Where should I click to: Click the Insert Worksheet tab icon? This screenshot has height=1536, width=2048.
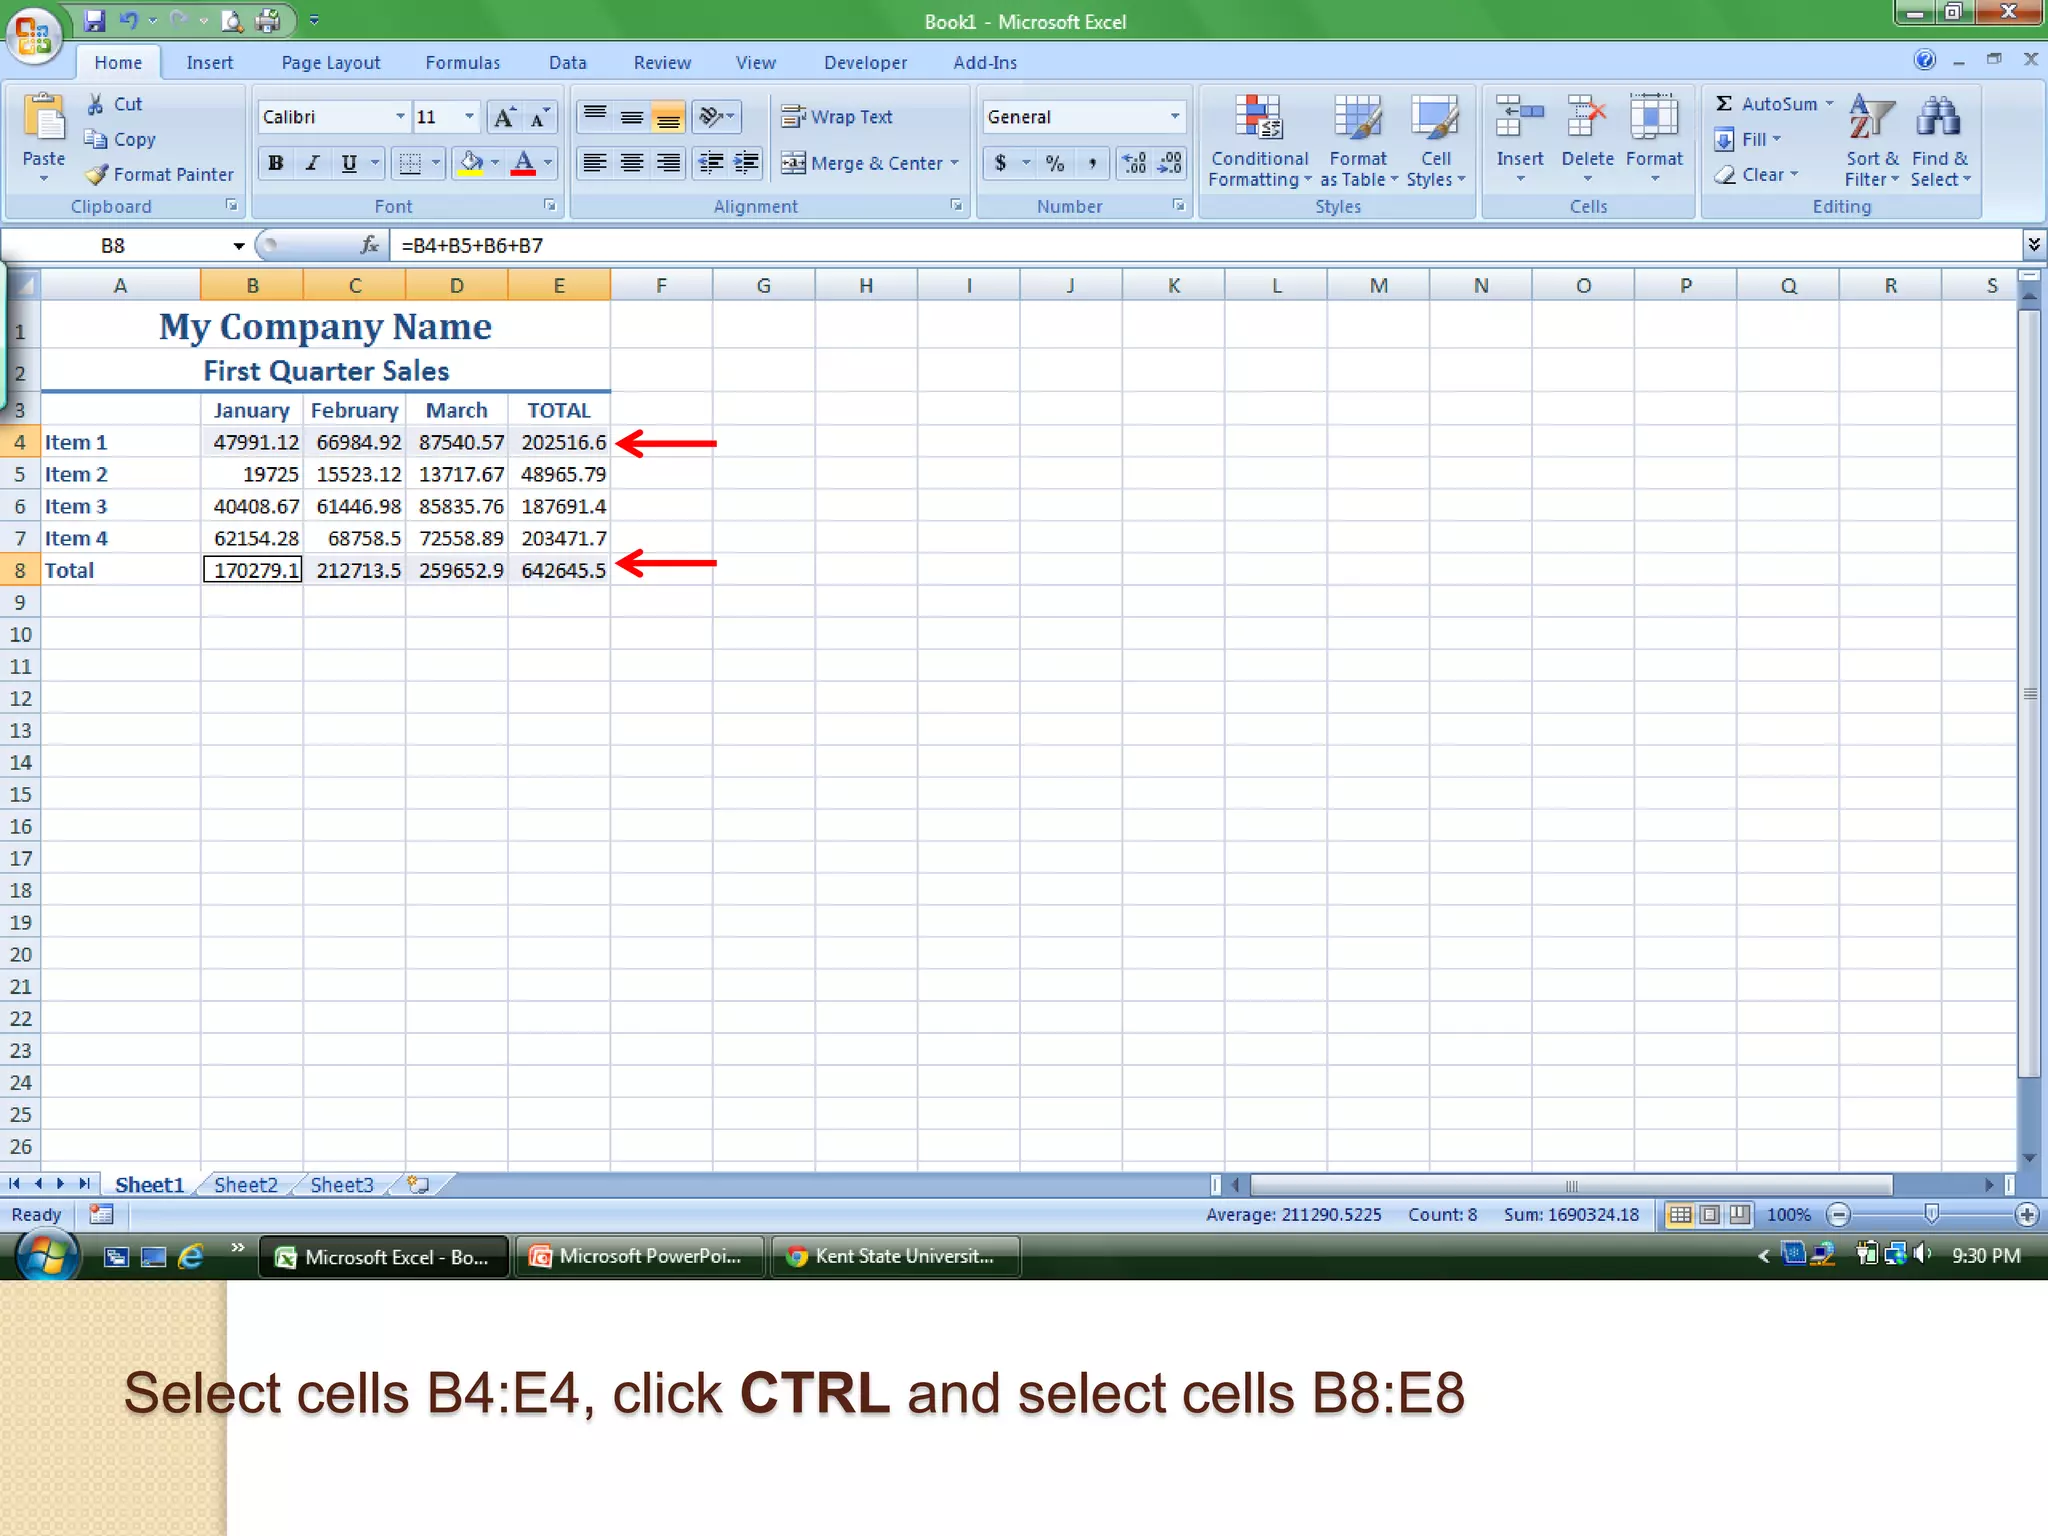click(x=419, y=1184)
